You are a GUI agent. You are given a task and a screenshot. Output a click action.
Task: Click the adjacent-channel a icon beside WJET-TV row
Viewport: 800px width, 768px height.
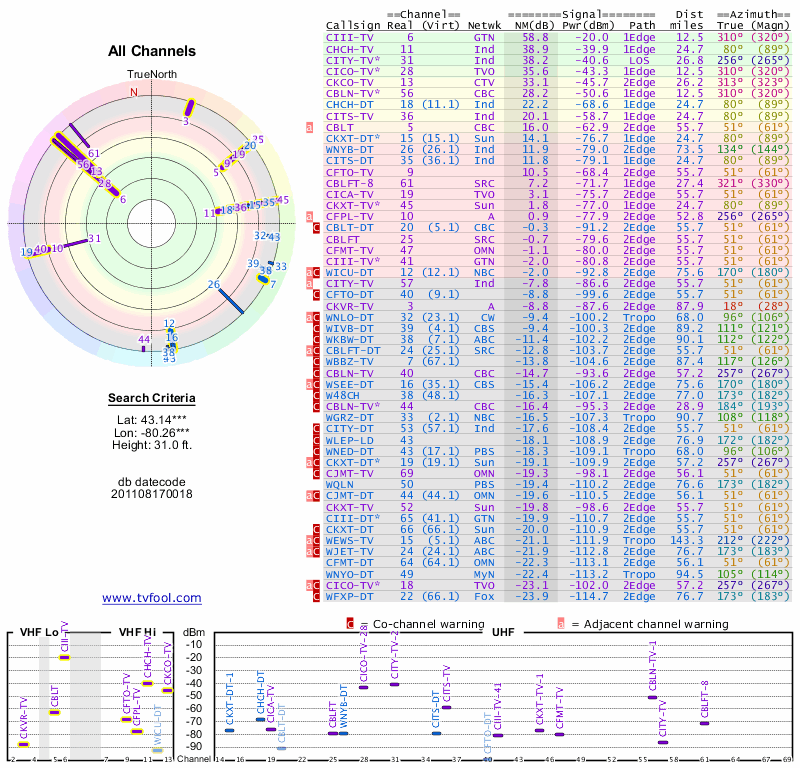tap(309, 552)
